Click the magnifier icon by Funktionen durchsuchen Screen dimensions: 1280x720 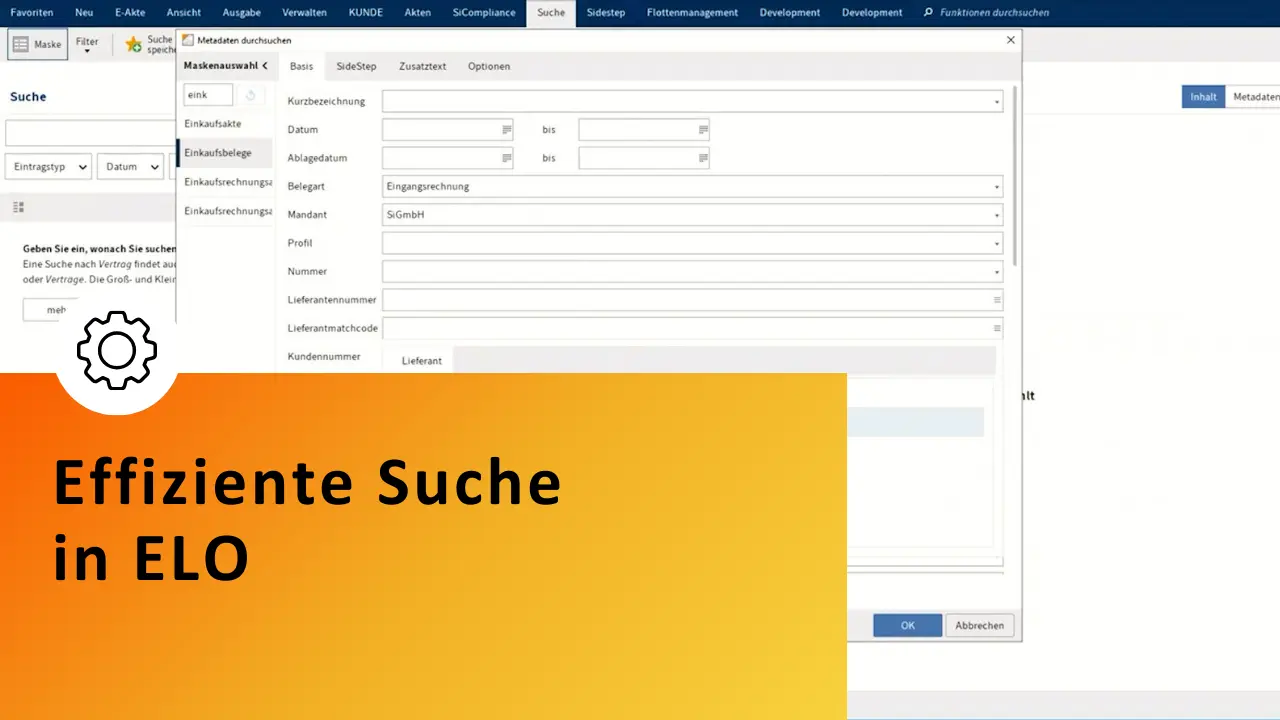click(928, 13)
